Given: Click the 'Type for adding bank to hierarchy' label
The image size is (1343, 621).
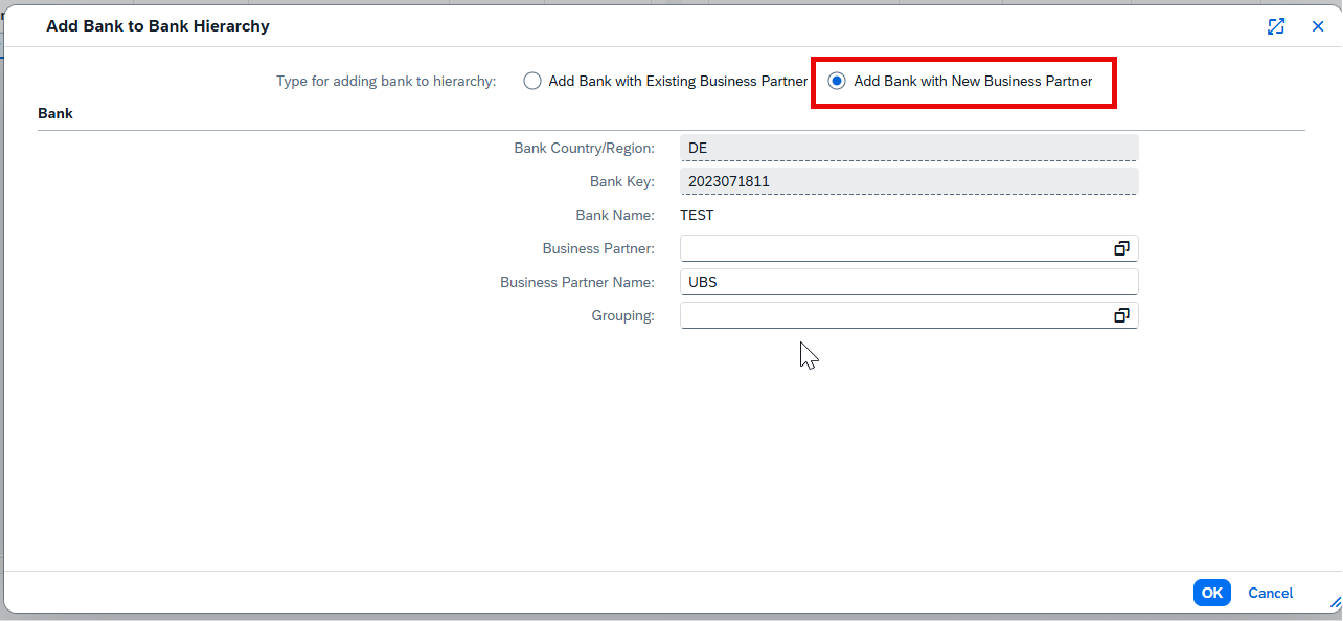Looking at the screenshot, I should [386, 81].
